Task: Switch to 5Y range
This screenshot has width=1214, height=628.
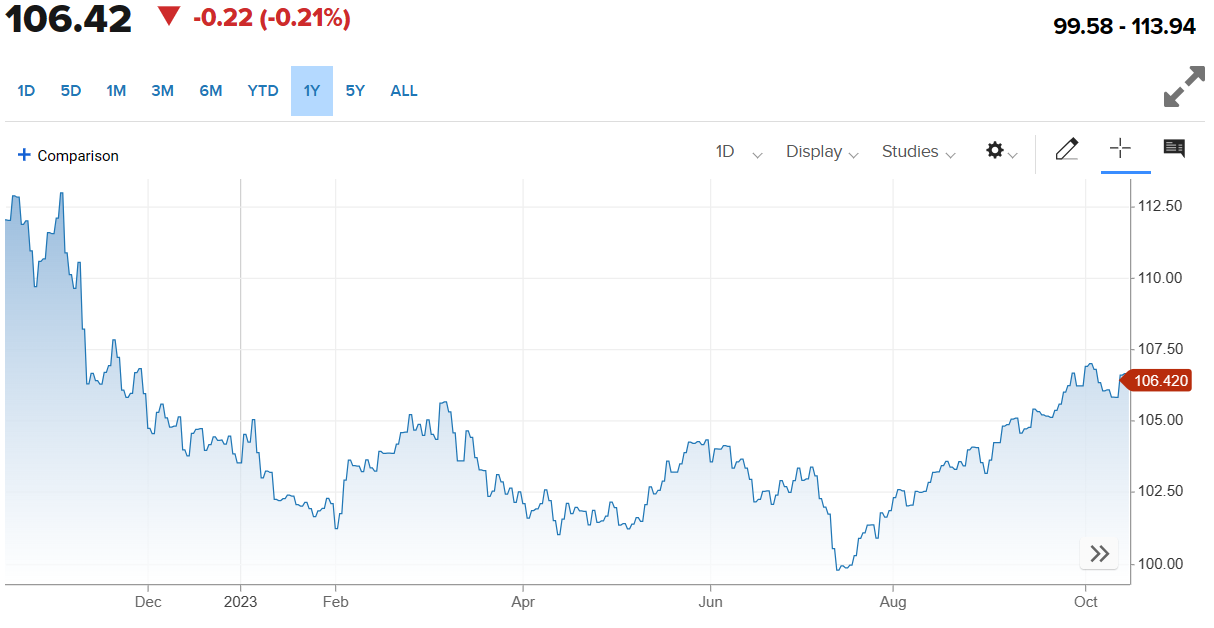Action: (355, 91)
